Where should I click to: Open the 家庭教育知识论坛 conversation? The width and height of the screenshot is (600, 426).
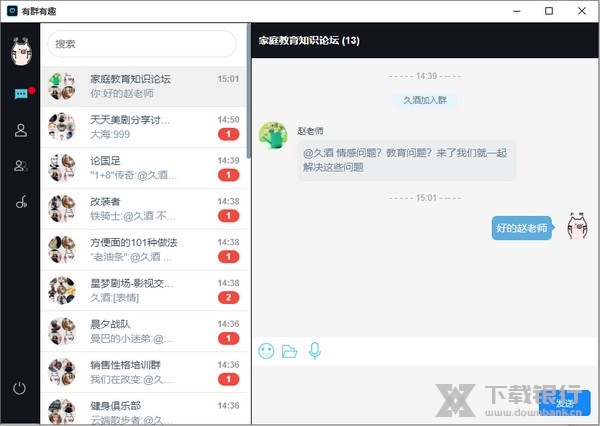[144, 87]
